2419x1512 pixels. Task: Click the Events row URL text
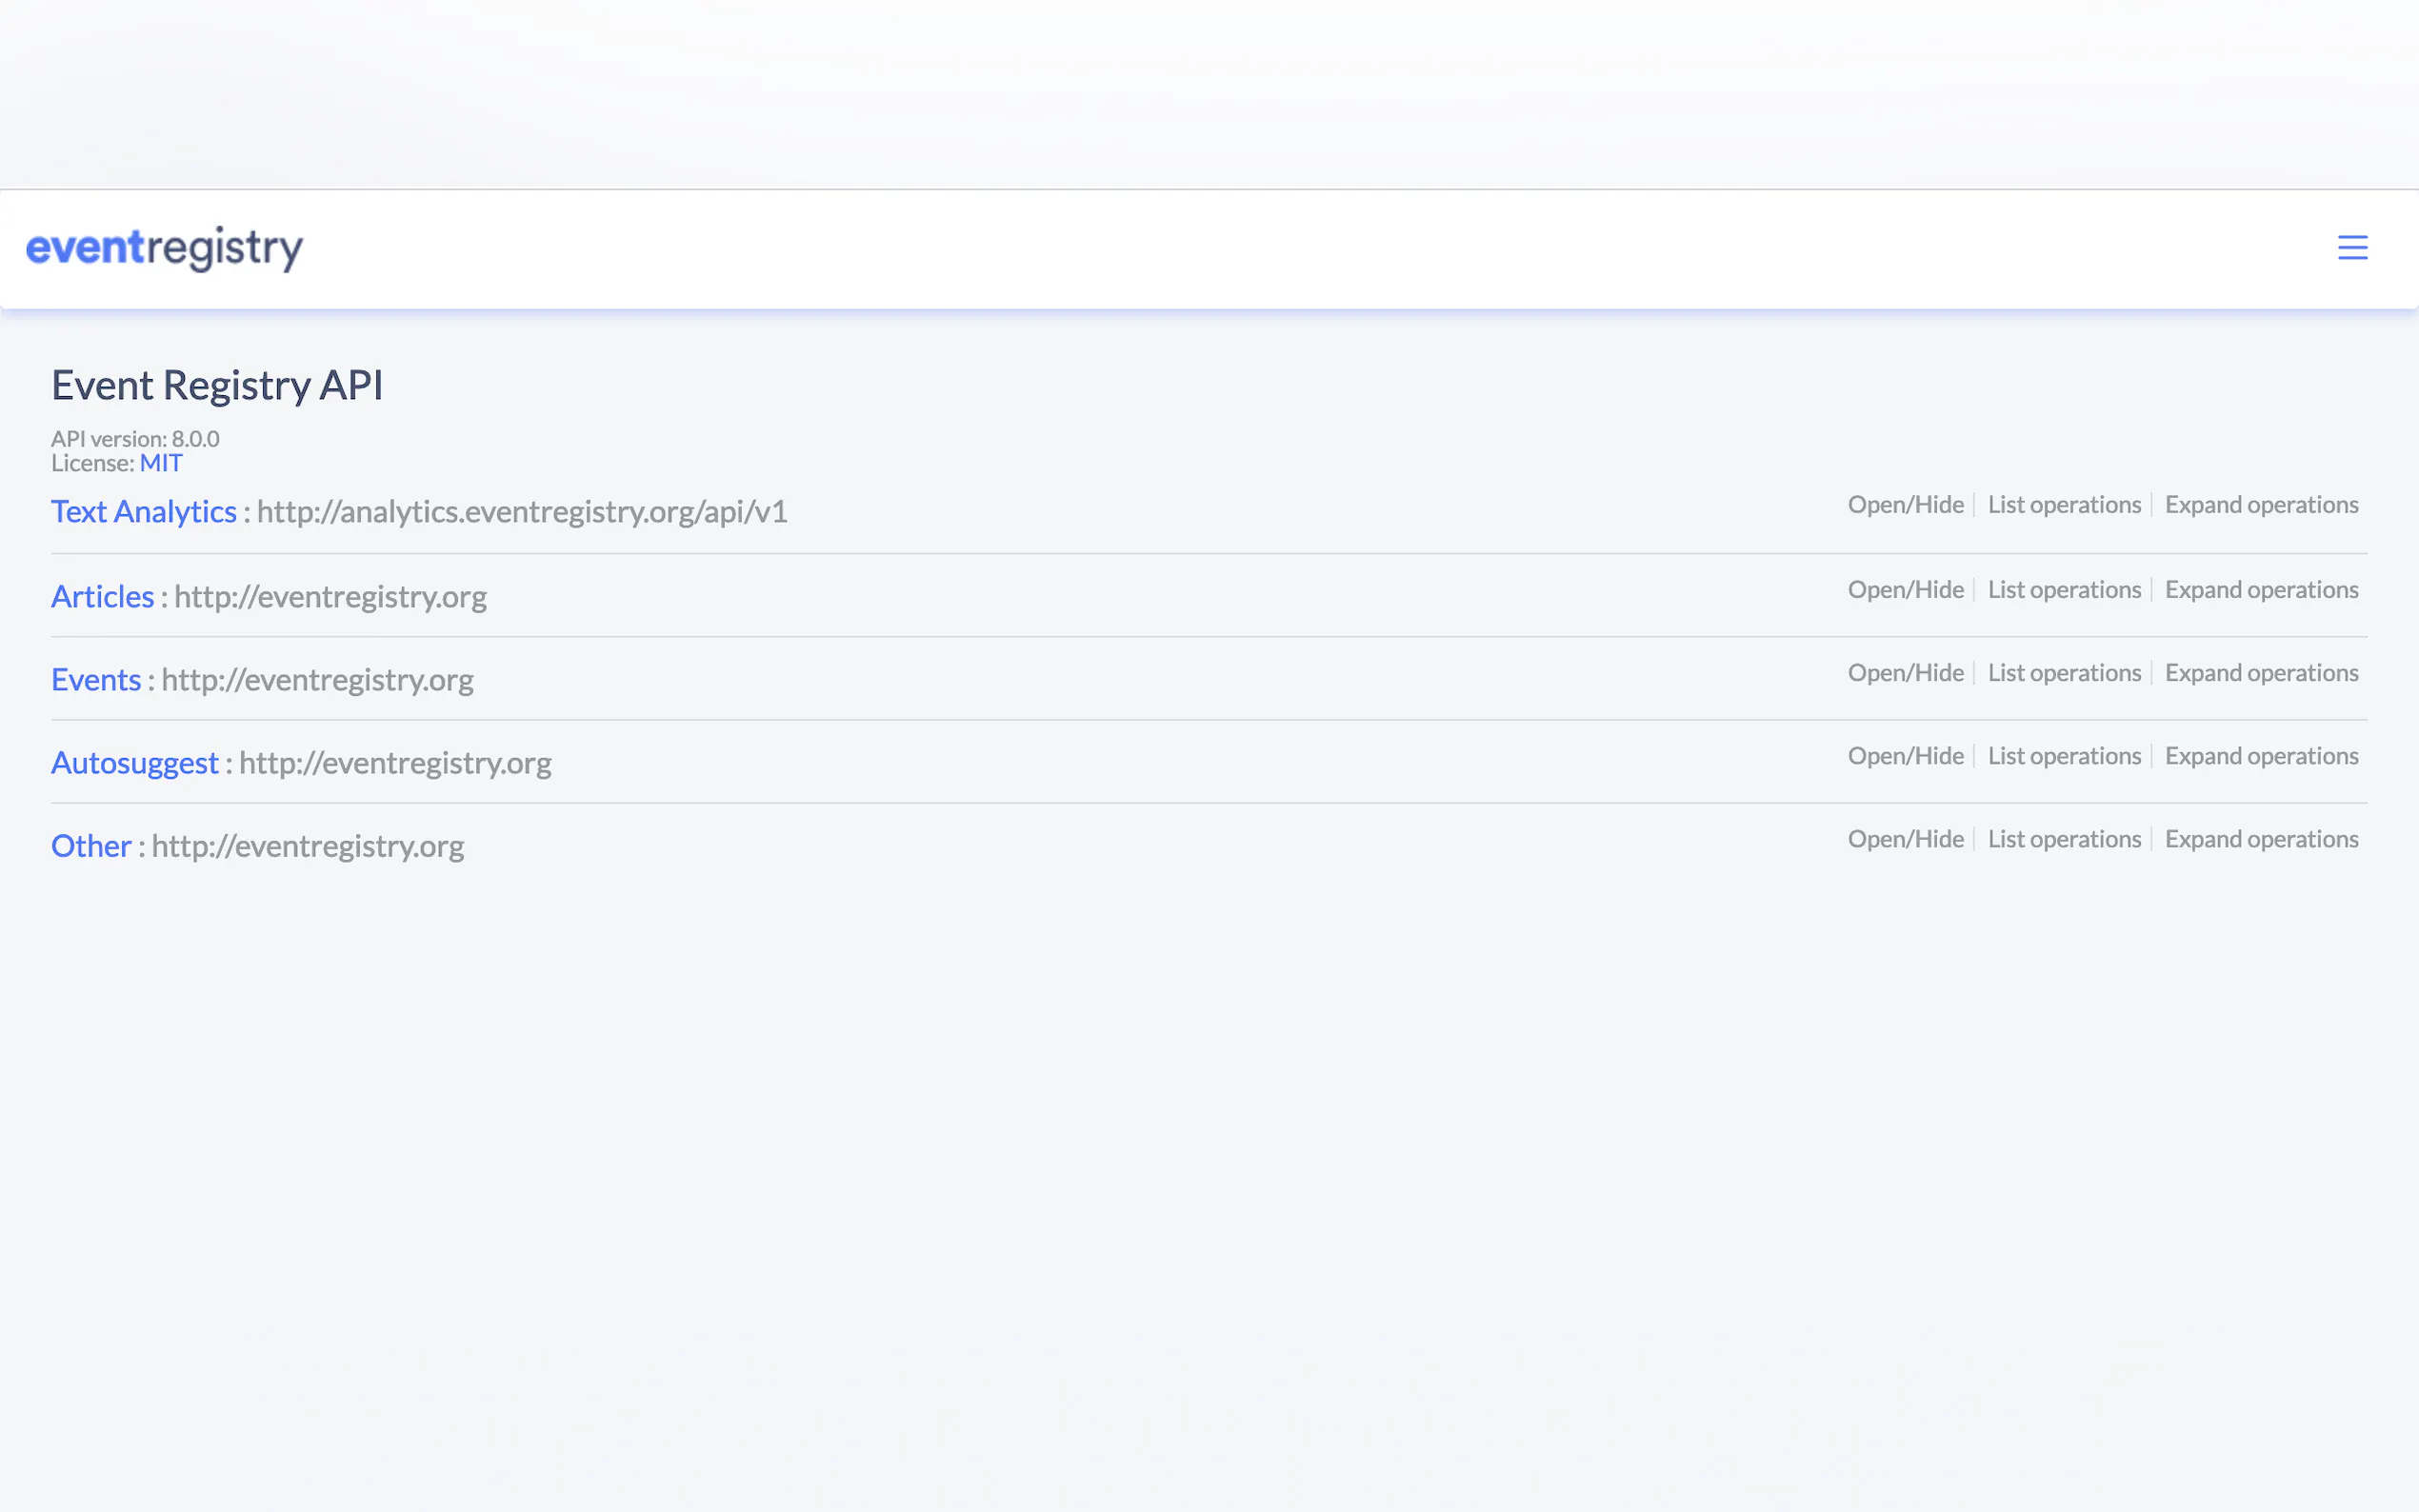pos(317,679)
